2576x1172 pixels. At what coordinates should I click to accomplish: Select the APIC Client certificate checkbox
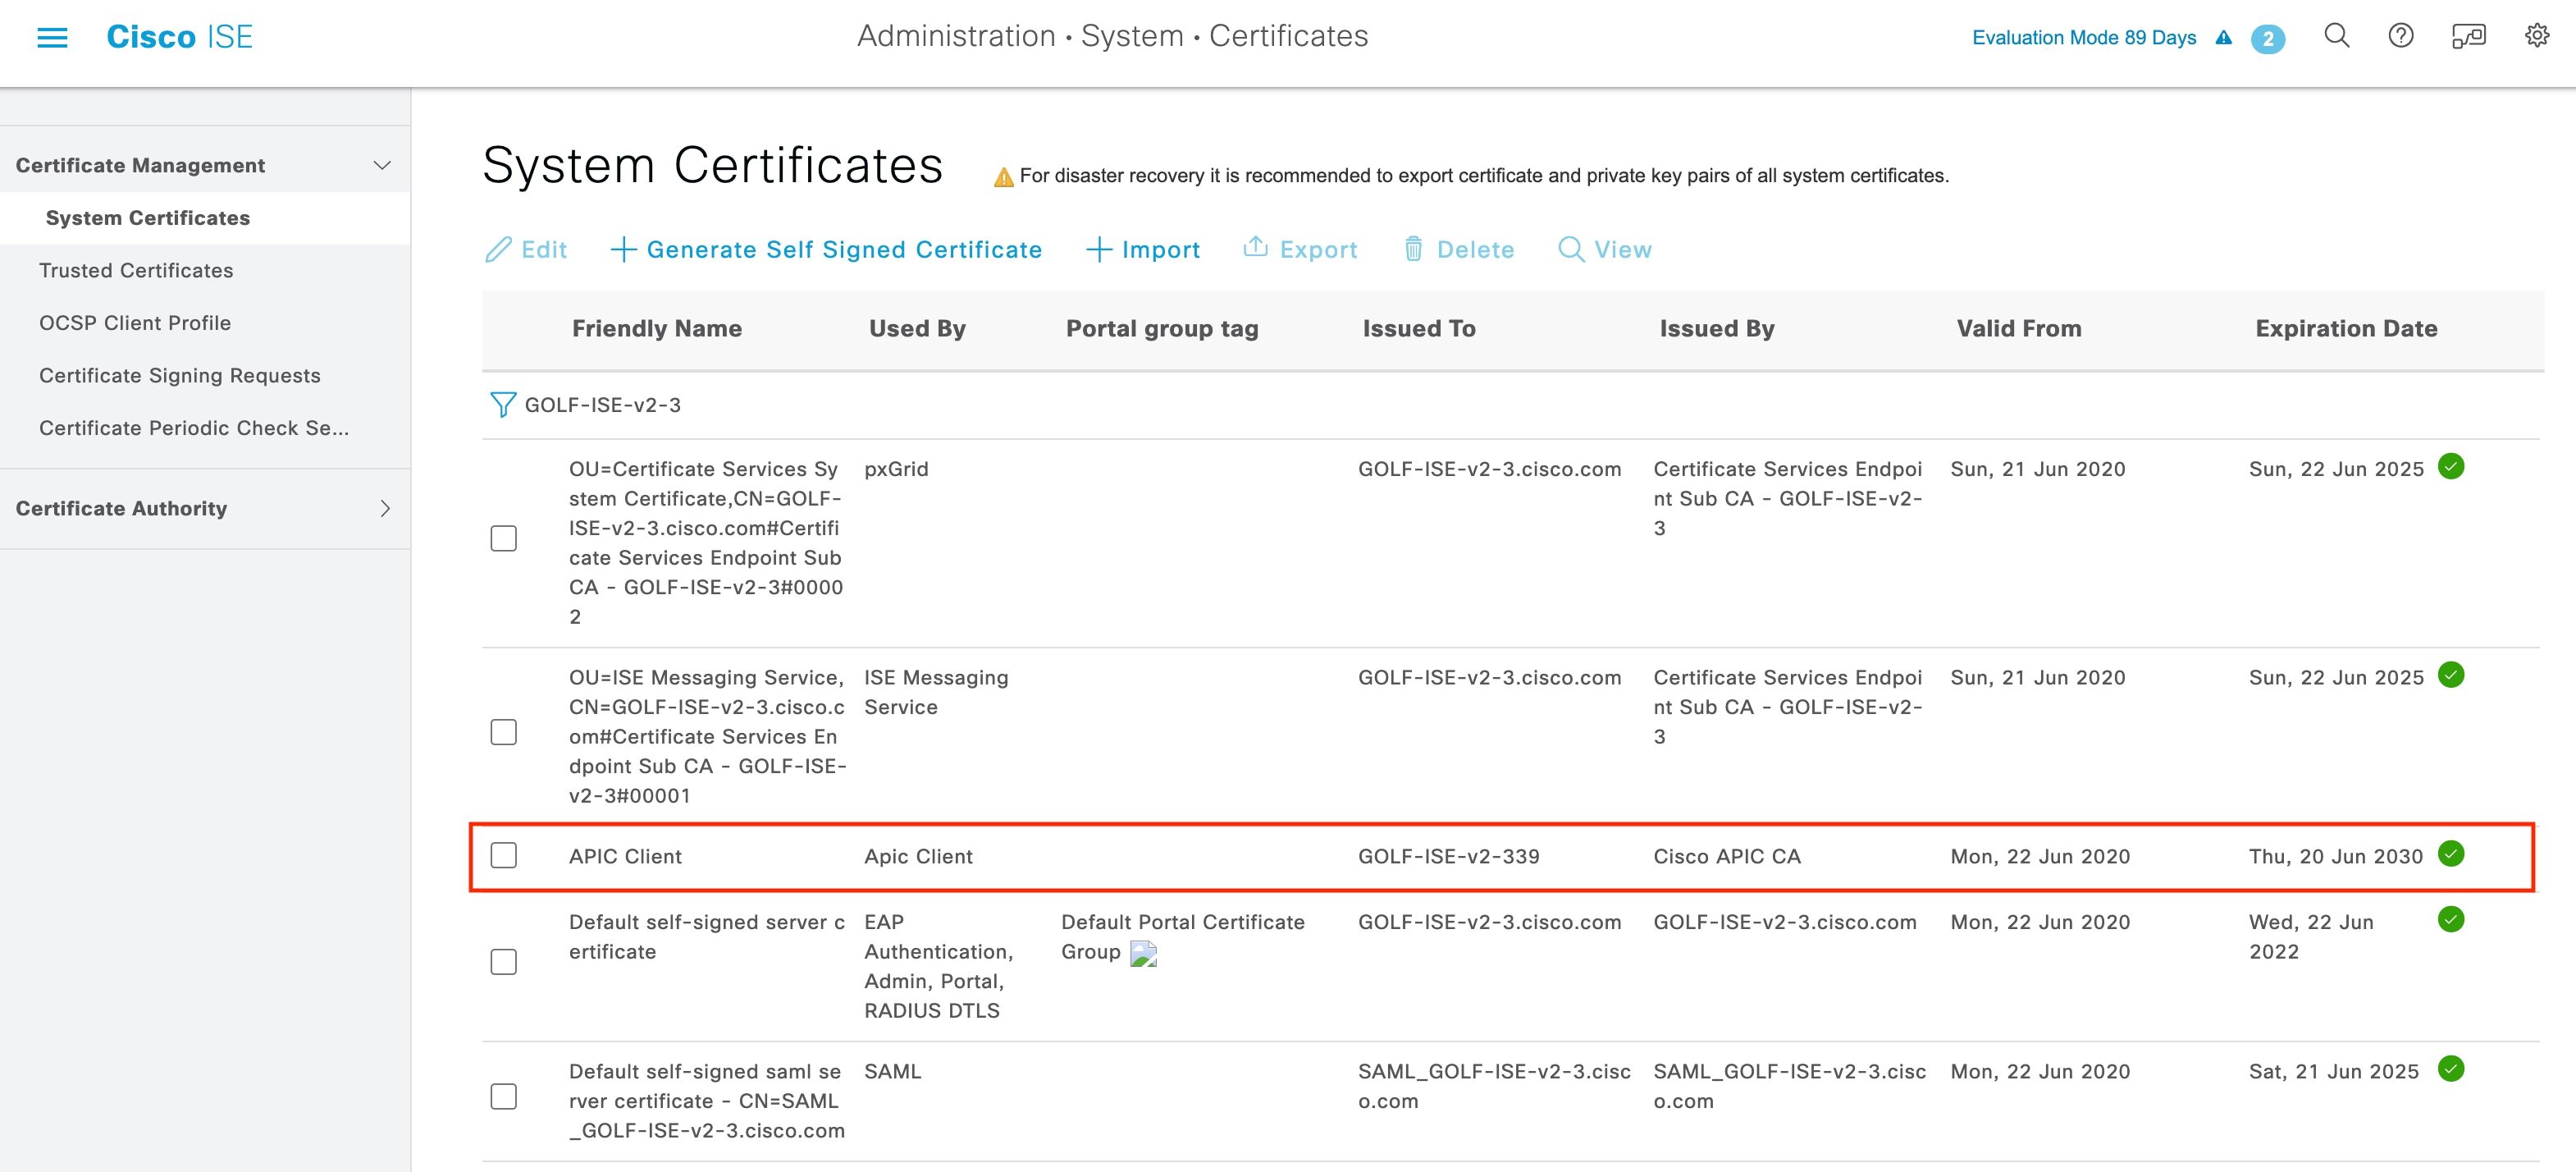pos(505,853)
